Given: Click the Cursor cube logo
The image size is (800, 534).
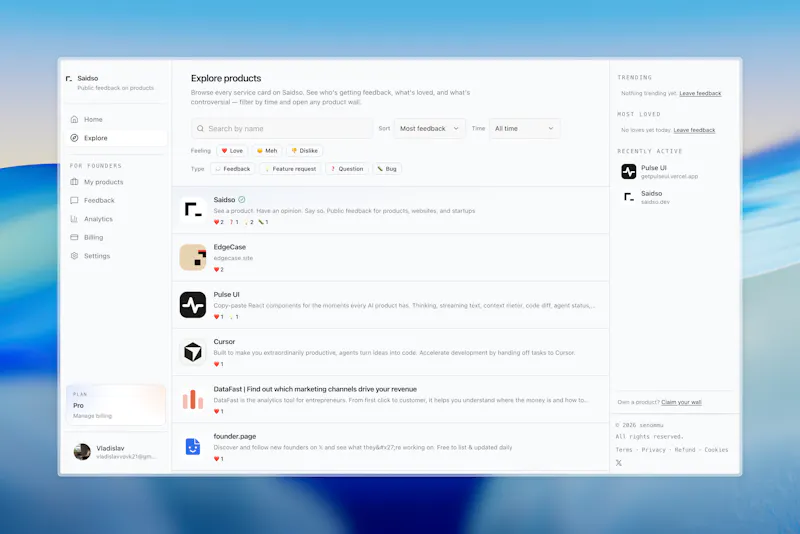Looking at the screenshot, I should pos(193,352).
